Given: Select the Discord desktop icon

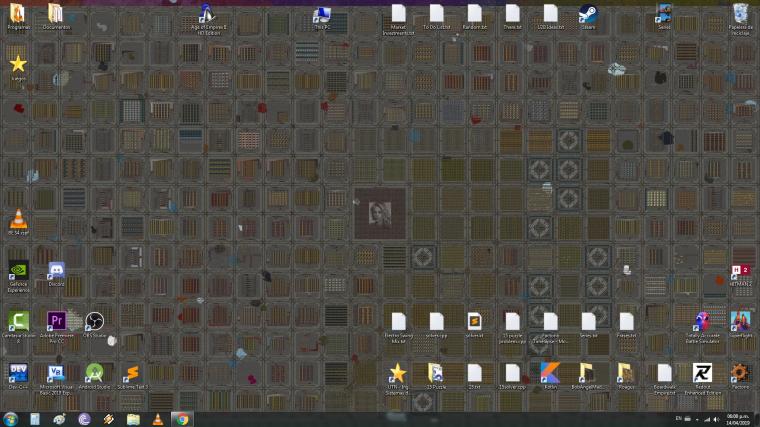Looking at the screenshot, I should pyautogui.click(x=56, y=274).
